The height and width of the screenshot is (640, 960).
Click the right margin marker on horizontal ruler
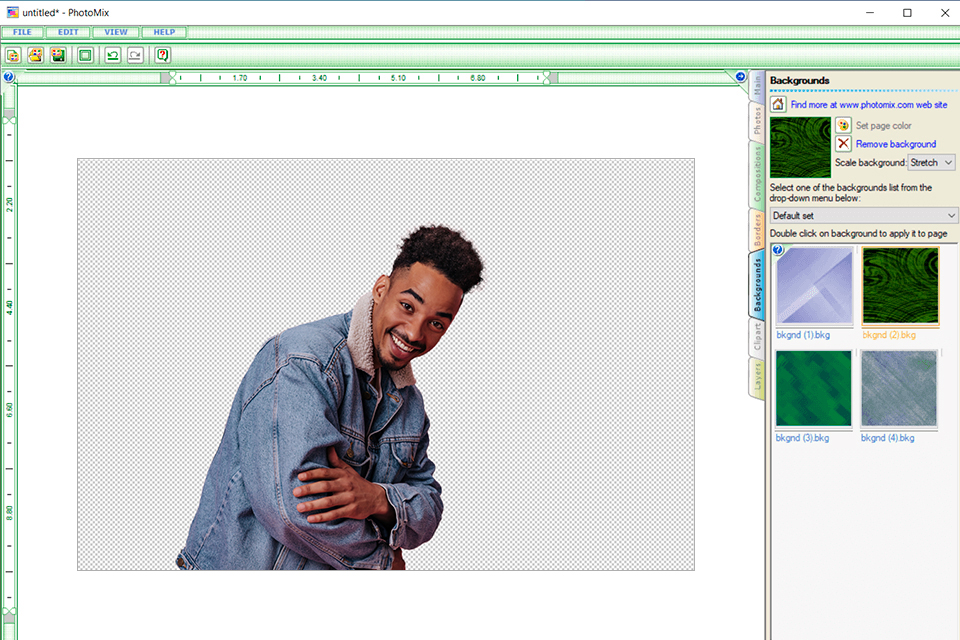click(547, 78)
